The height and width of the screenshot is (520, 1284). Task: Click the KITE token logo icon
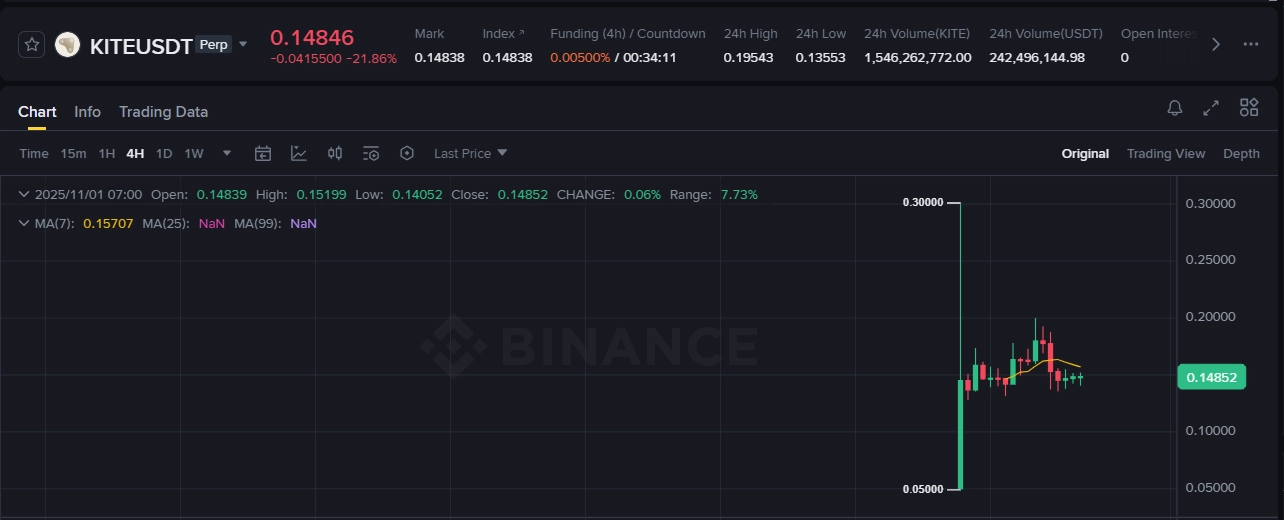(x=67, y=45)
